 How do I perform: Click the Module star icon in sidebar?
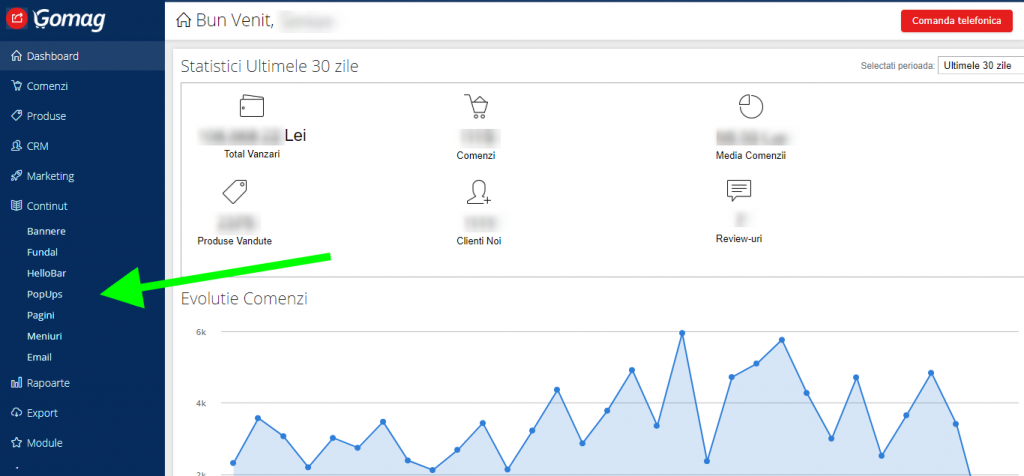(17, 443)
